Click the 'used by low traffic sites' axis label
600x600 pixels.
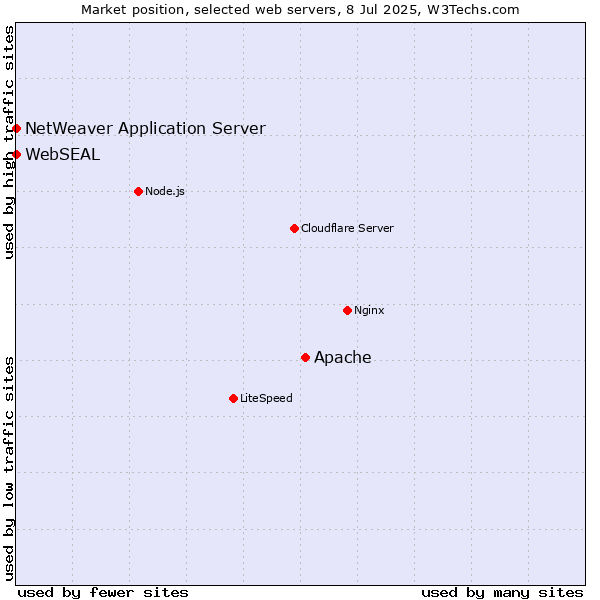pos(8,469)
